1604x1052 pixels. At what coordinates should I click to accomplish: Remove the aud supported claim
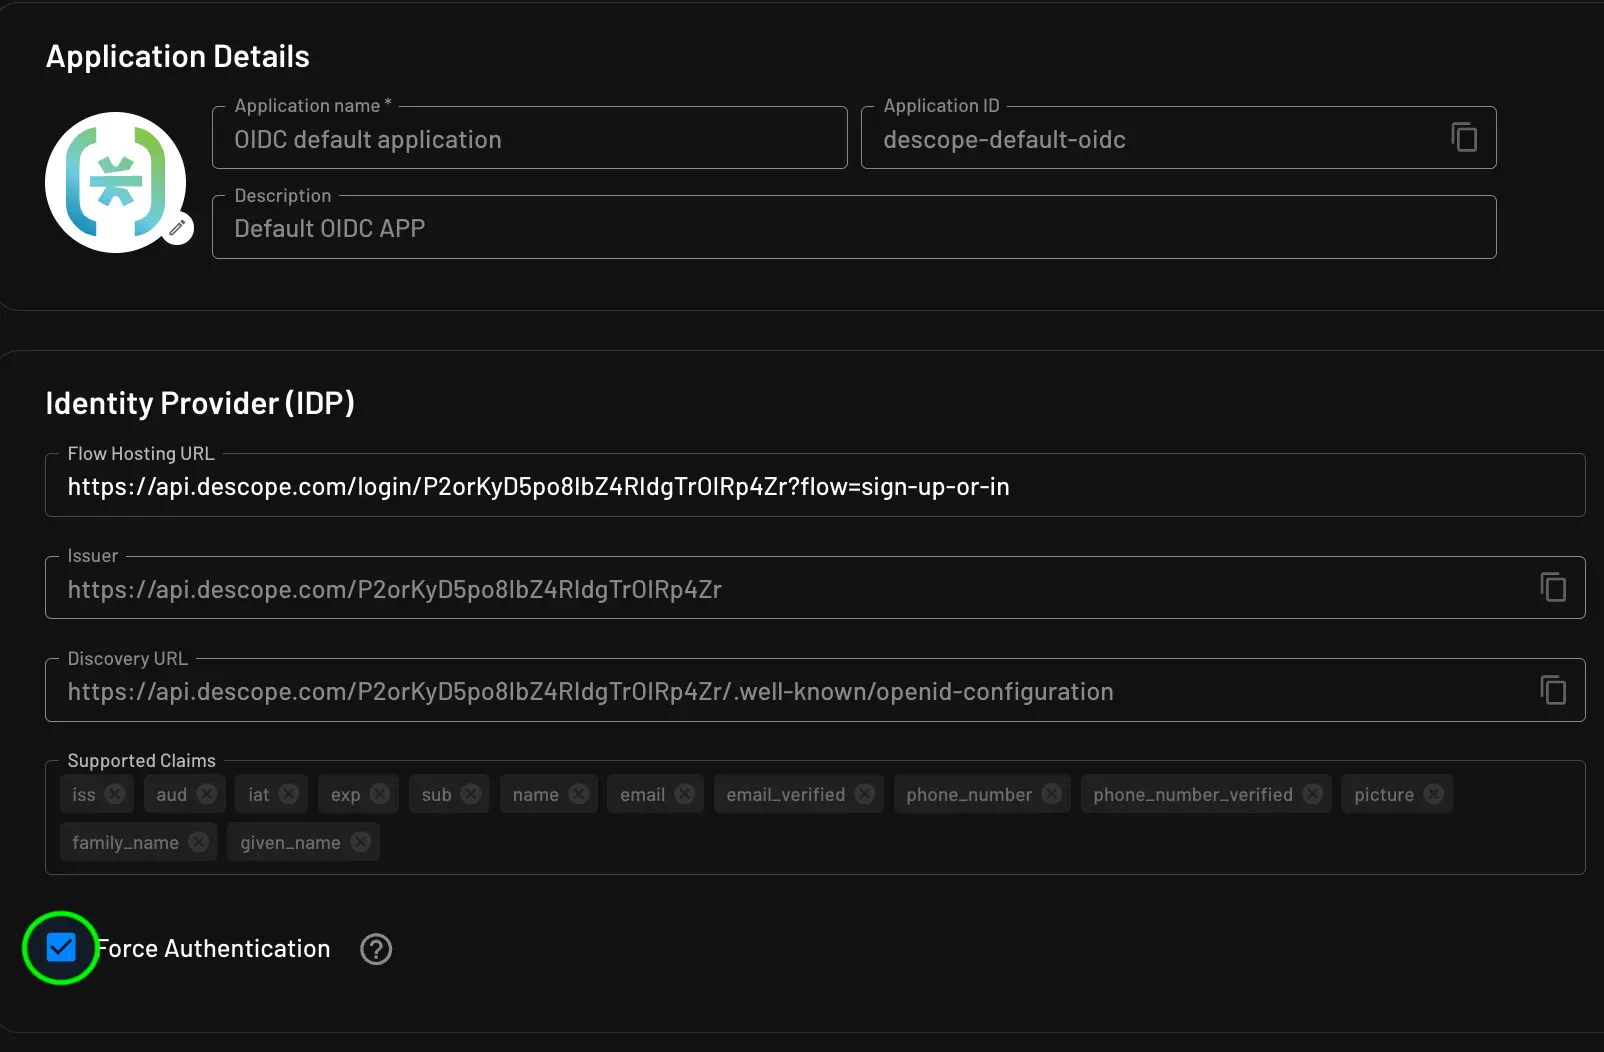[208, 793]
